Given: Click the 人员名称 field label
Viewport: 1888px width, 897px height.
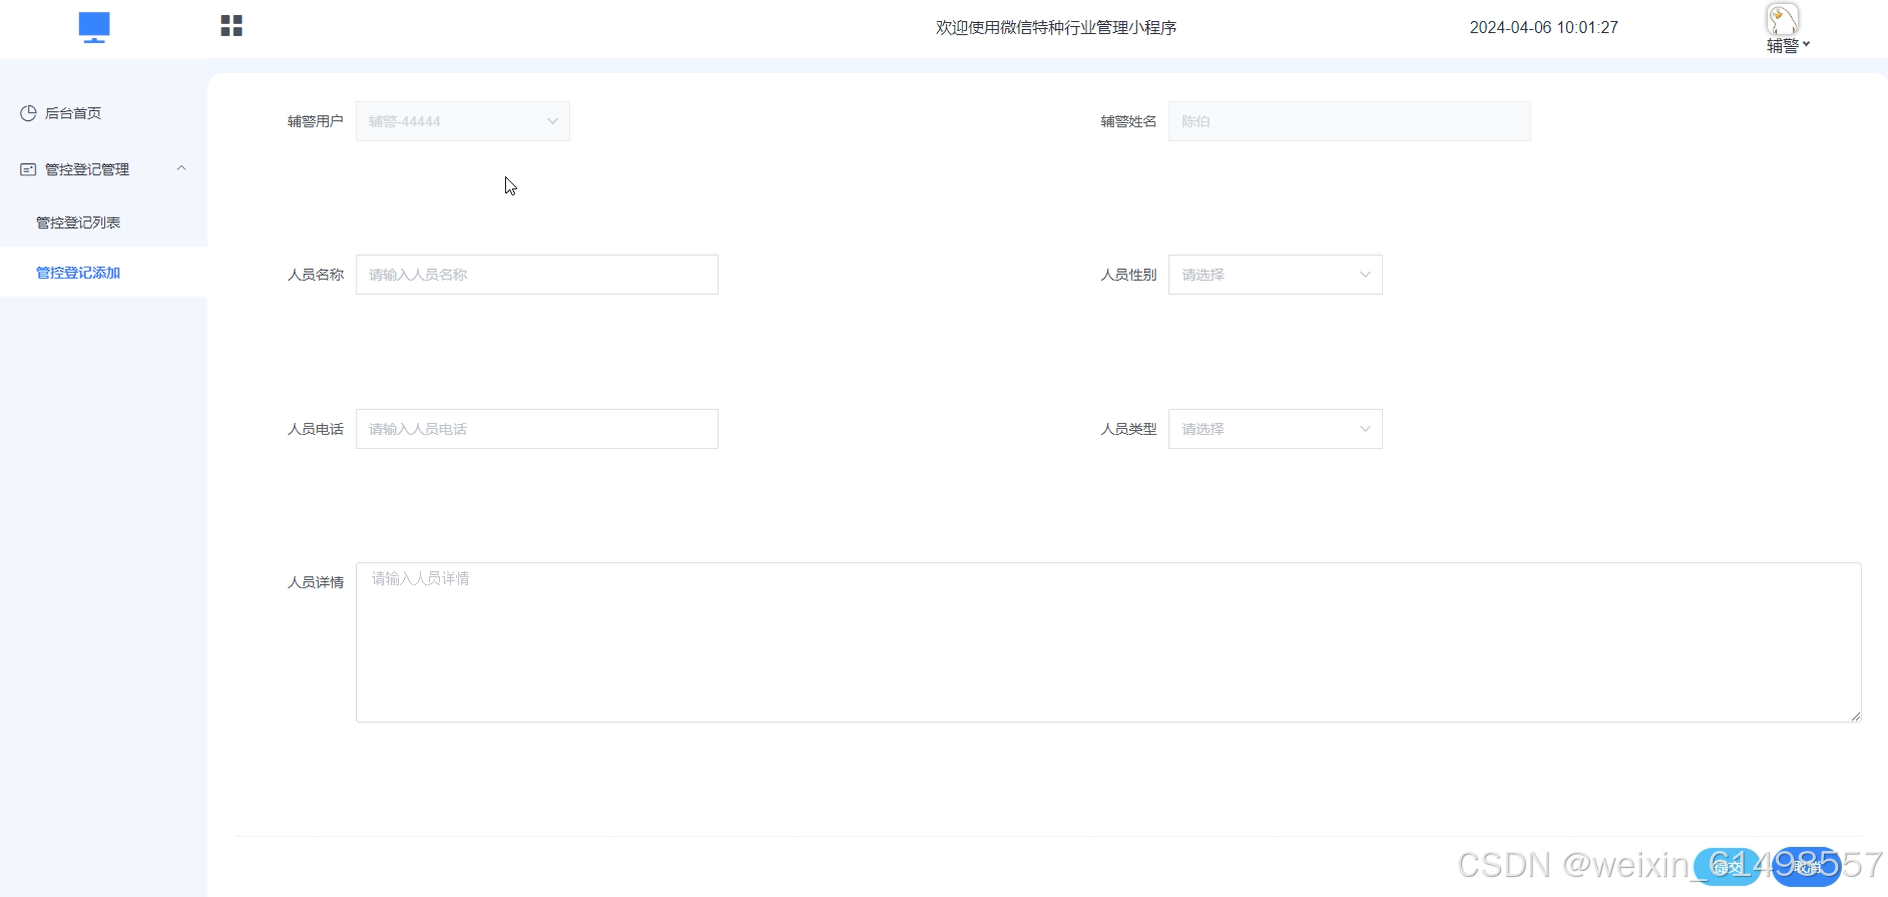Looking at the screenshot, I should pyautogui.click(x=316, y=275).
